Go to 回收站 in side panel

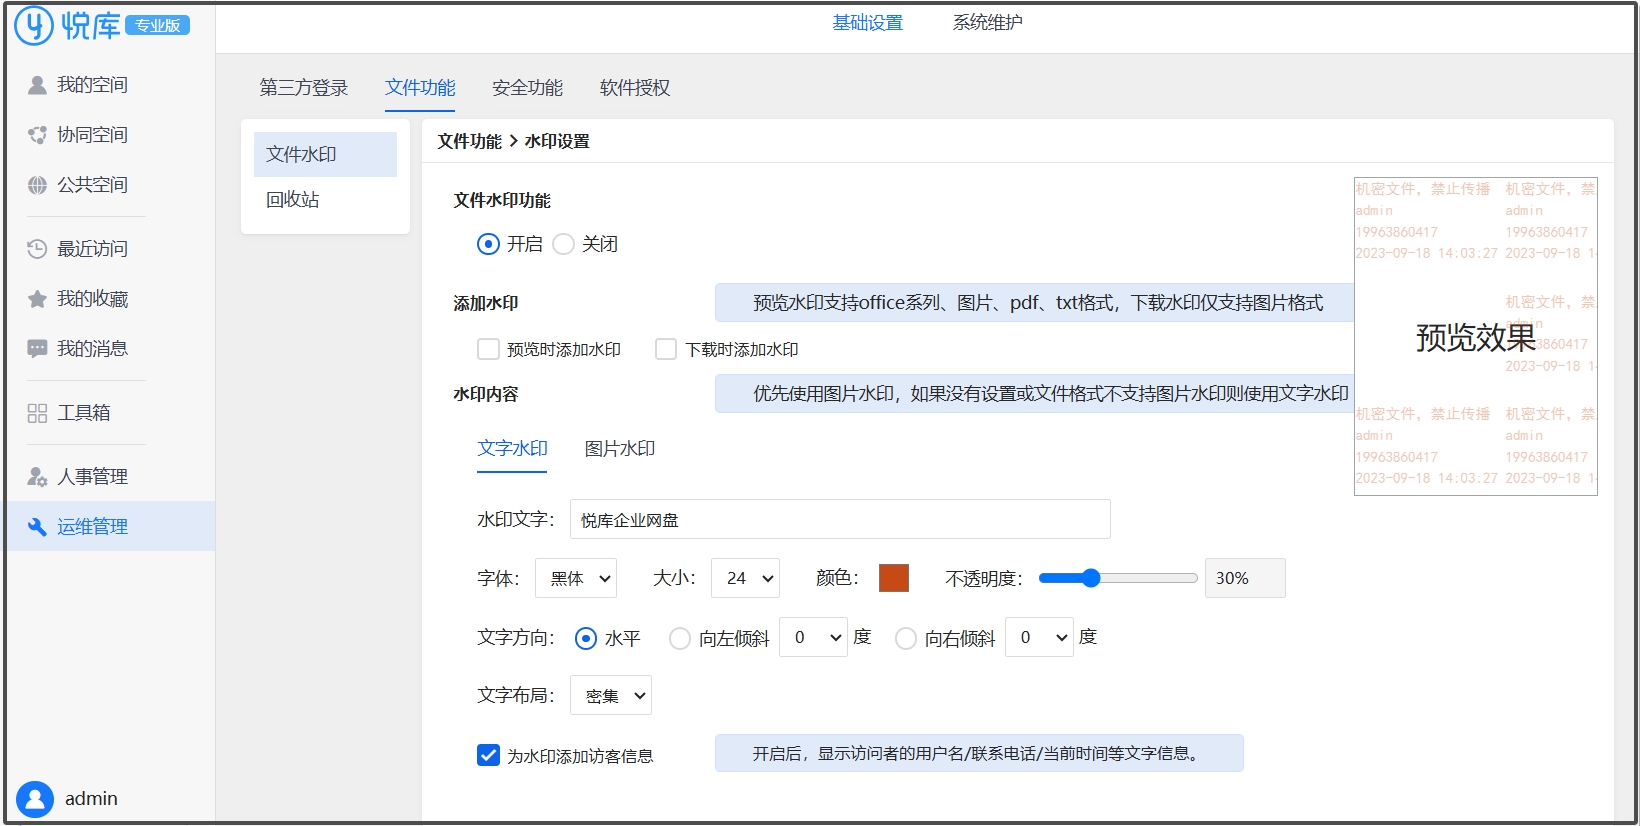coord(293,200)
